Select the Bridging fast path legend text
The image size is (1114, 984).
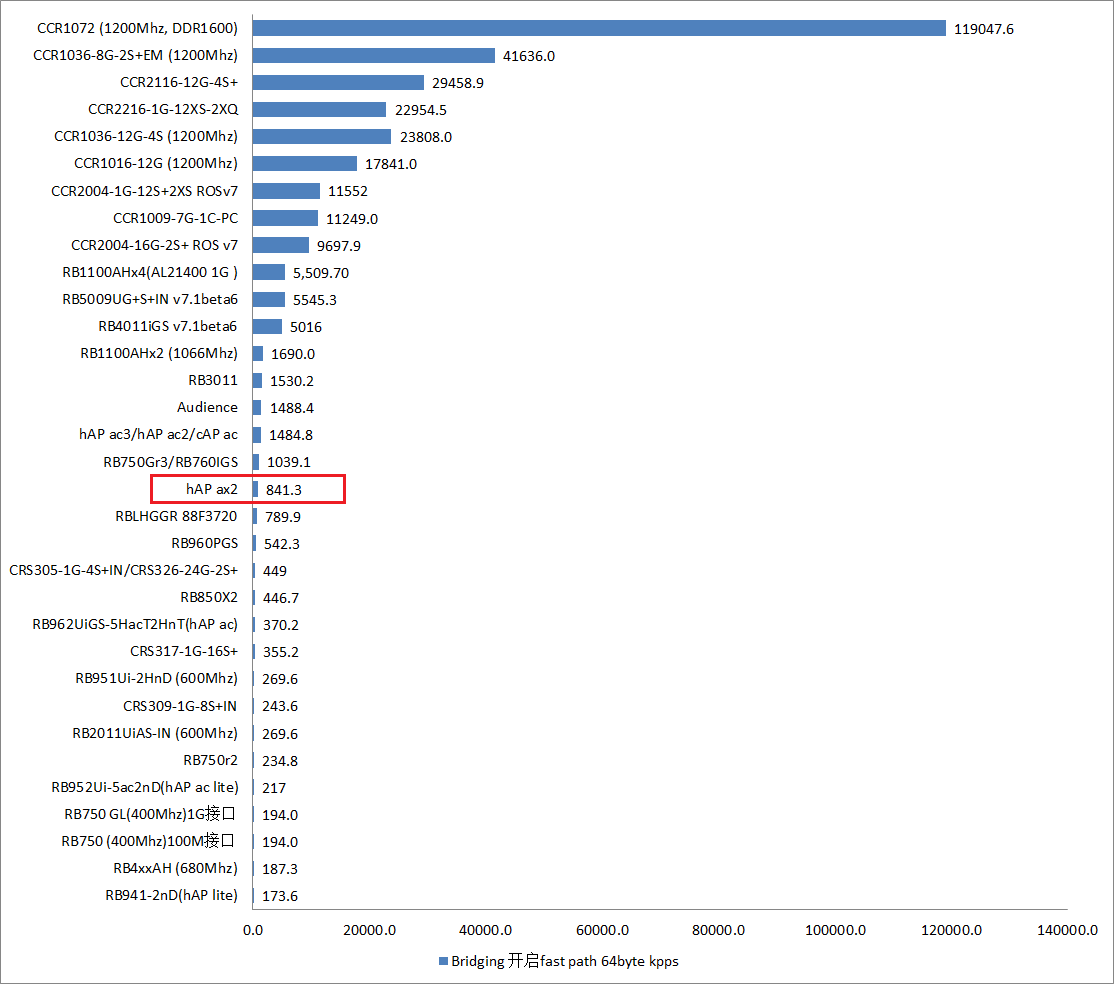click(565, 961)
